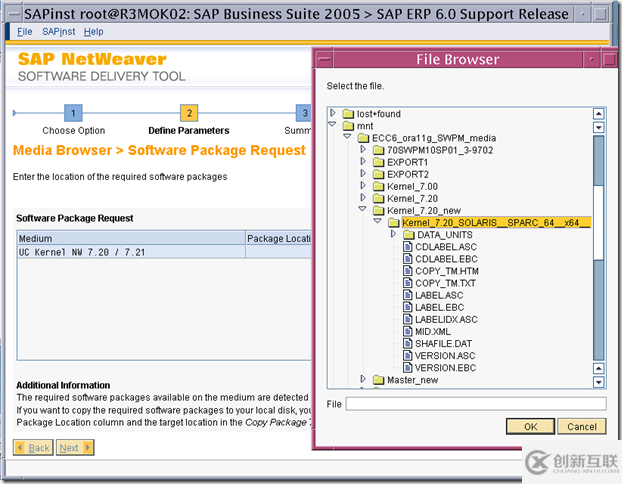The height and width of the screenshot is (484, 622).
Task: Open the SAPinst menu
Action: click(x=59, y=31)
